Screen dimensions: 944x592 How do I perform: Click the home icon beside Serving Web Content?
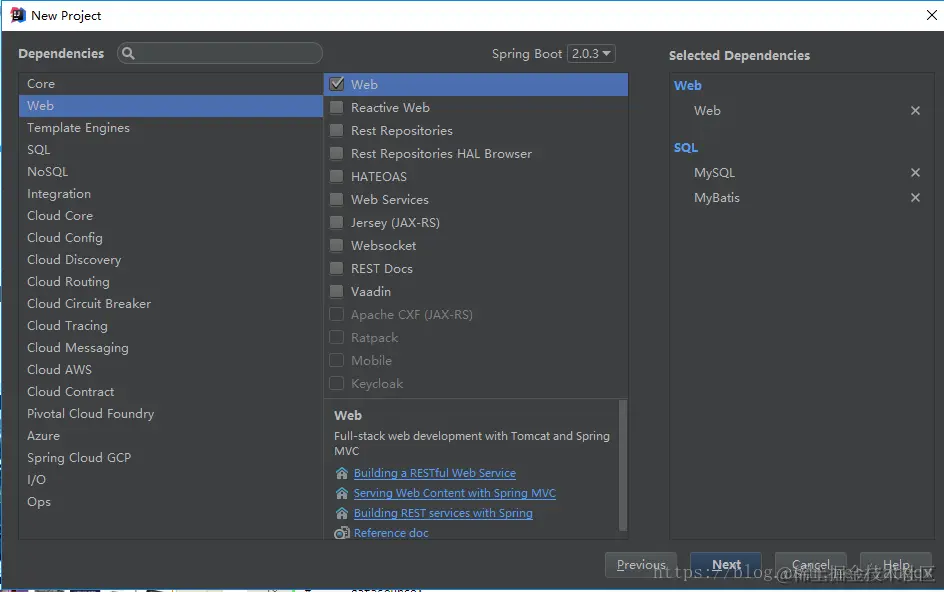(342, 493)
